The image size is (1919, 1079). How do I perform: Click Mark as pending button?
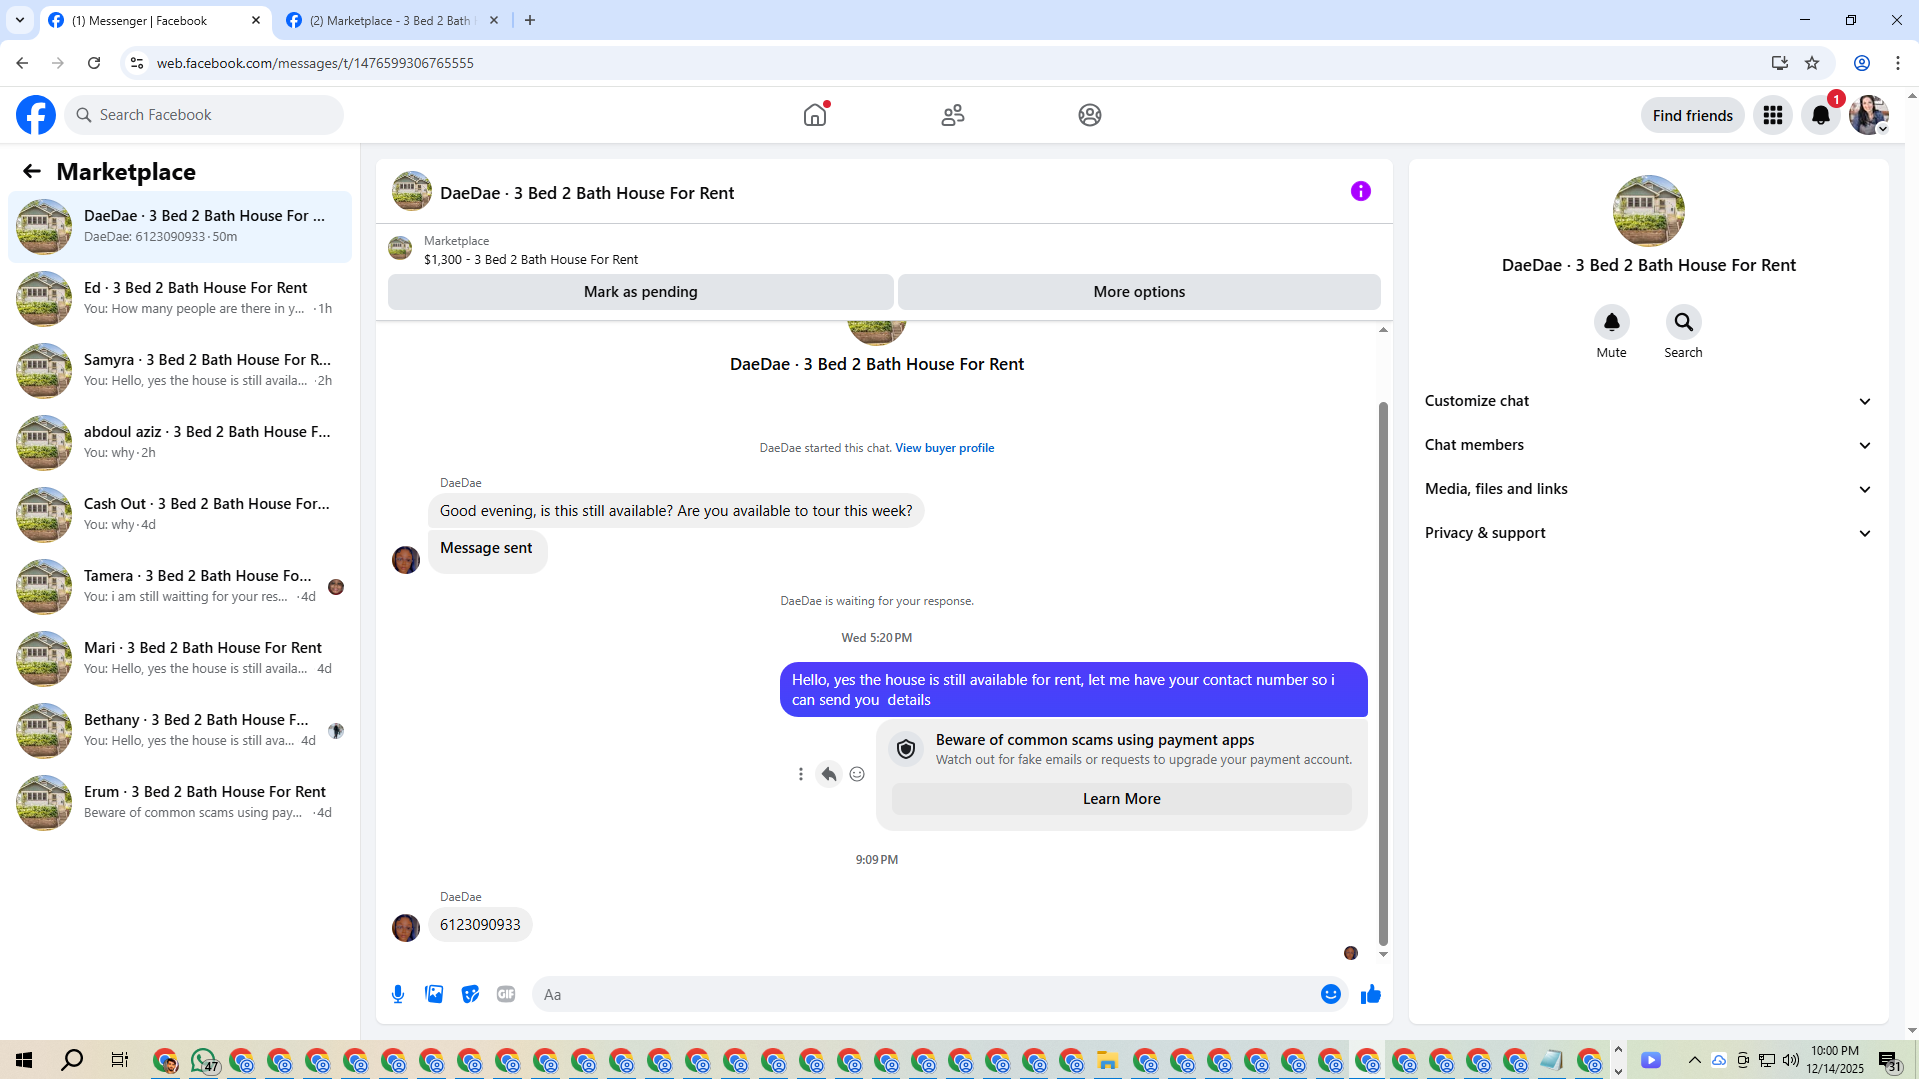(x=640, y=292)
